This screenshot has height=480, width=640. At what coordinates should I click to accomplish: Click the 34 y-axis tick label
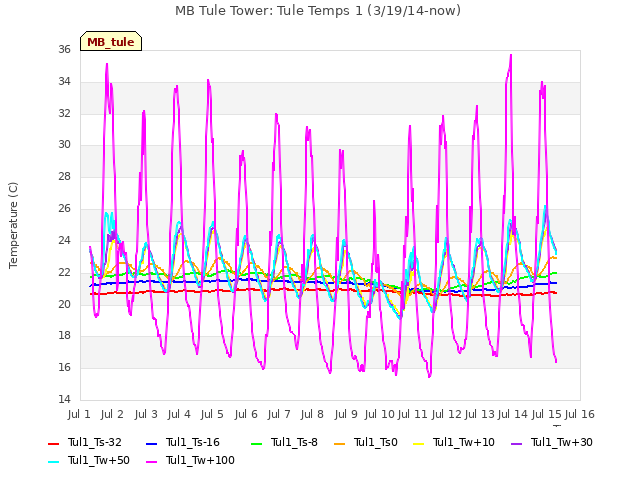64,81
